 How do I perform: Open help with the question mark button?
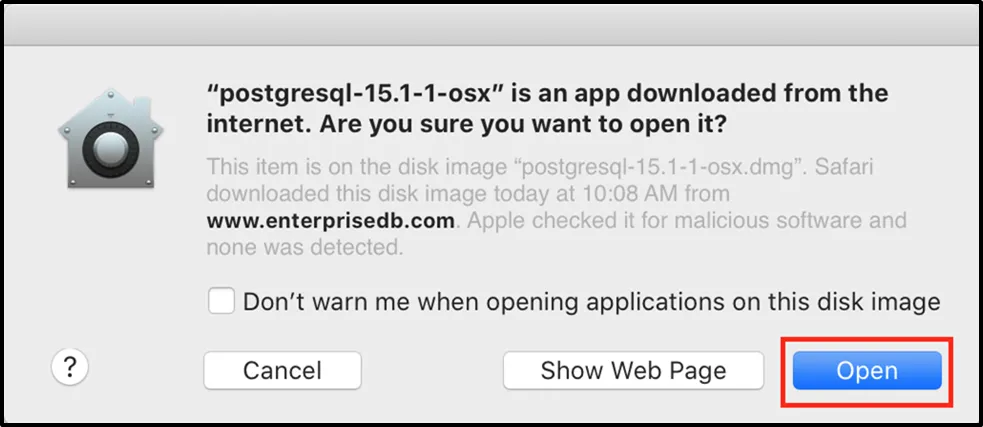point(69,367)
